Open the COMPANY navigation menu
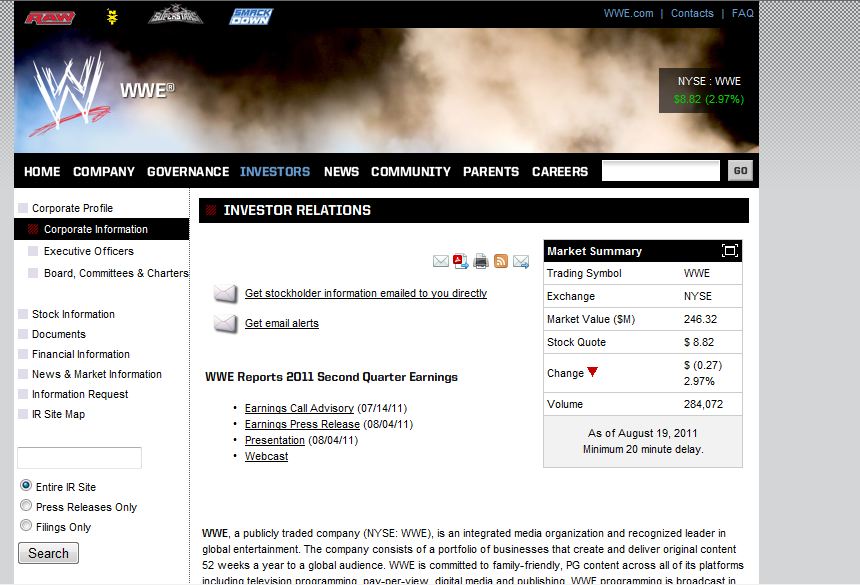The image size is (860, 585). (x=104, y=172)
